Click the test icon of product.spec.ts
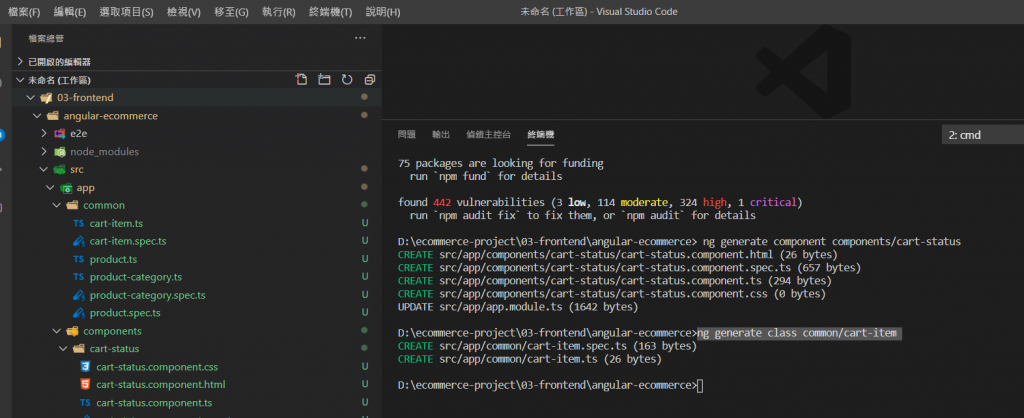1024x418 pixels. coord(78,313)
